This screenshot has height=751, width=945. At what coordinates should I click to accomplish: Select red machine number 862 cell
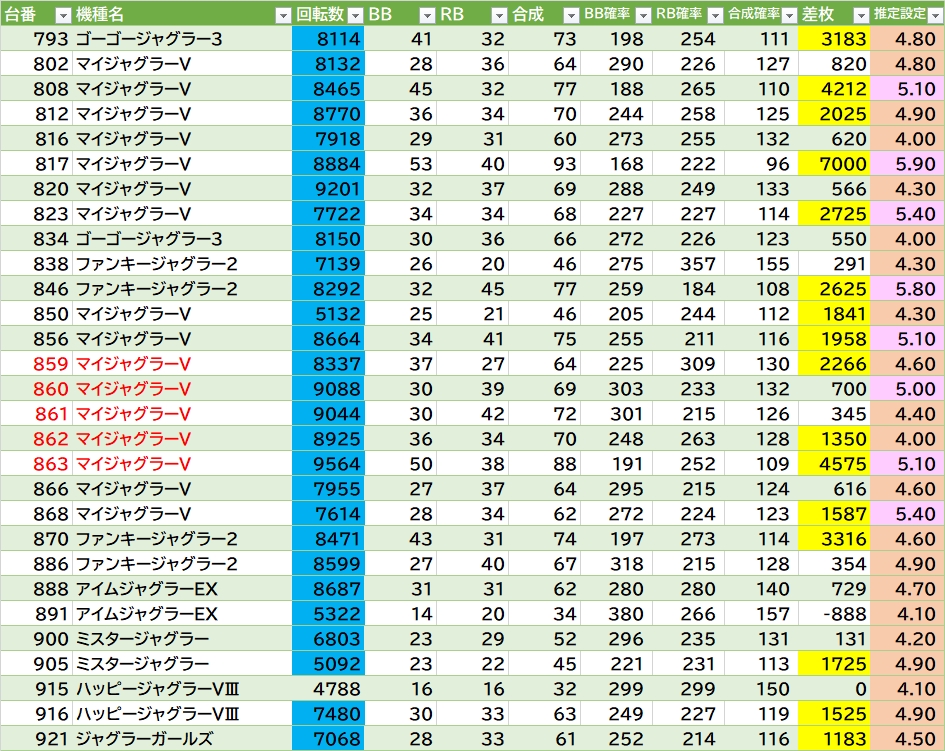pyautogui.click(x=36, y=439)
